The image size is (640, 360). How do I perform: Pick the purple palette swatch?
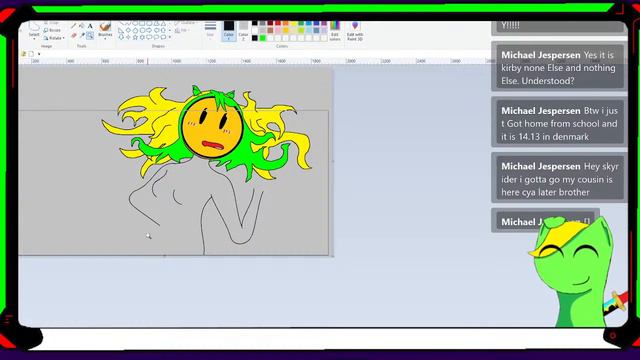point(324,23)
